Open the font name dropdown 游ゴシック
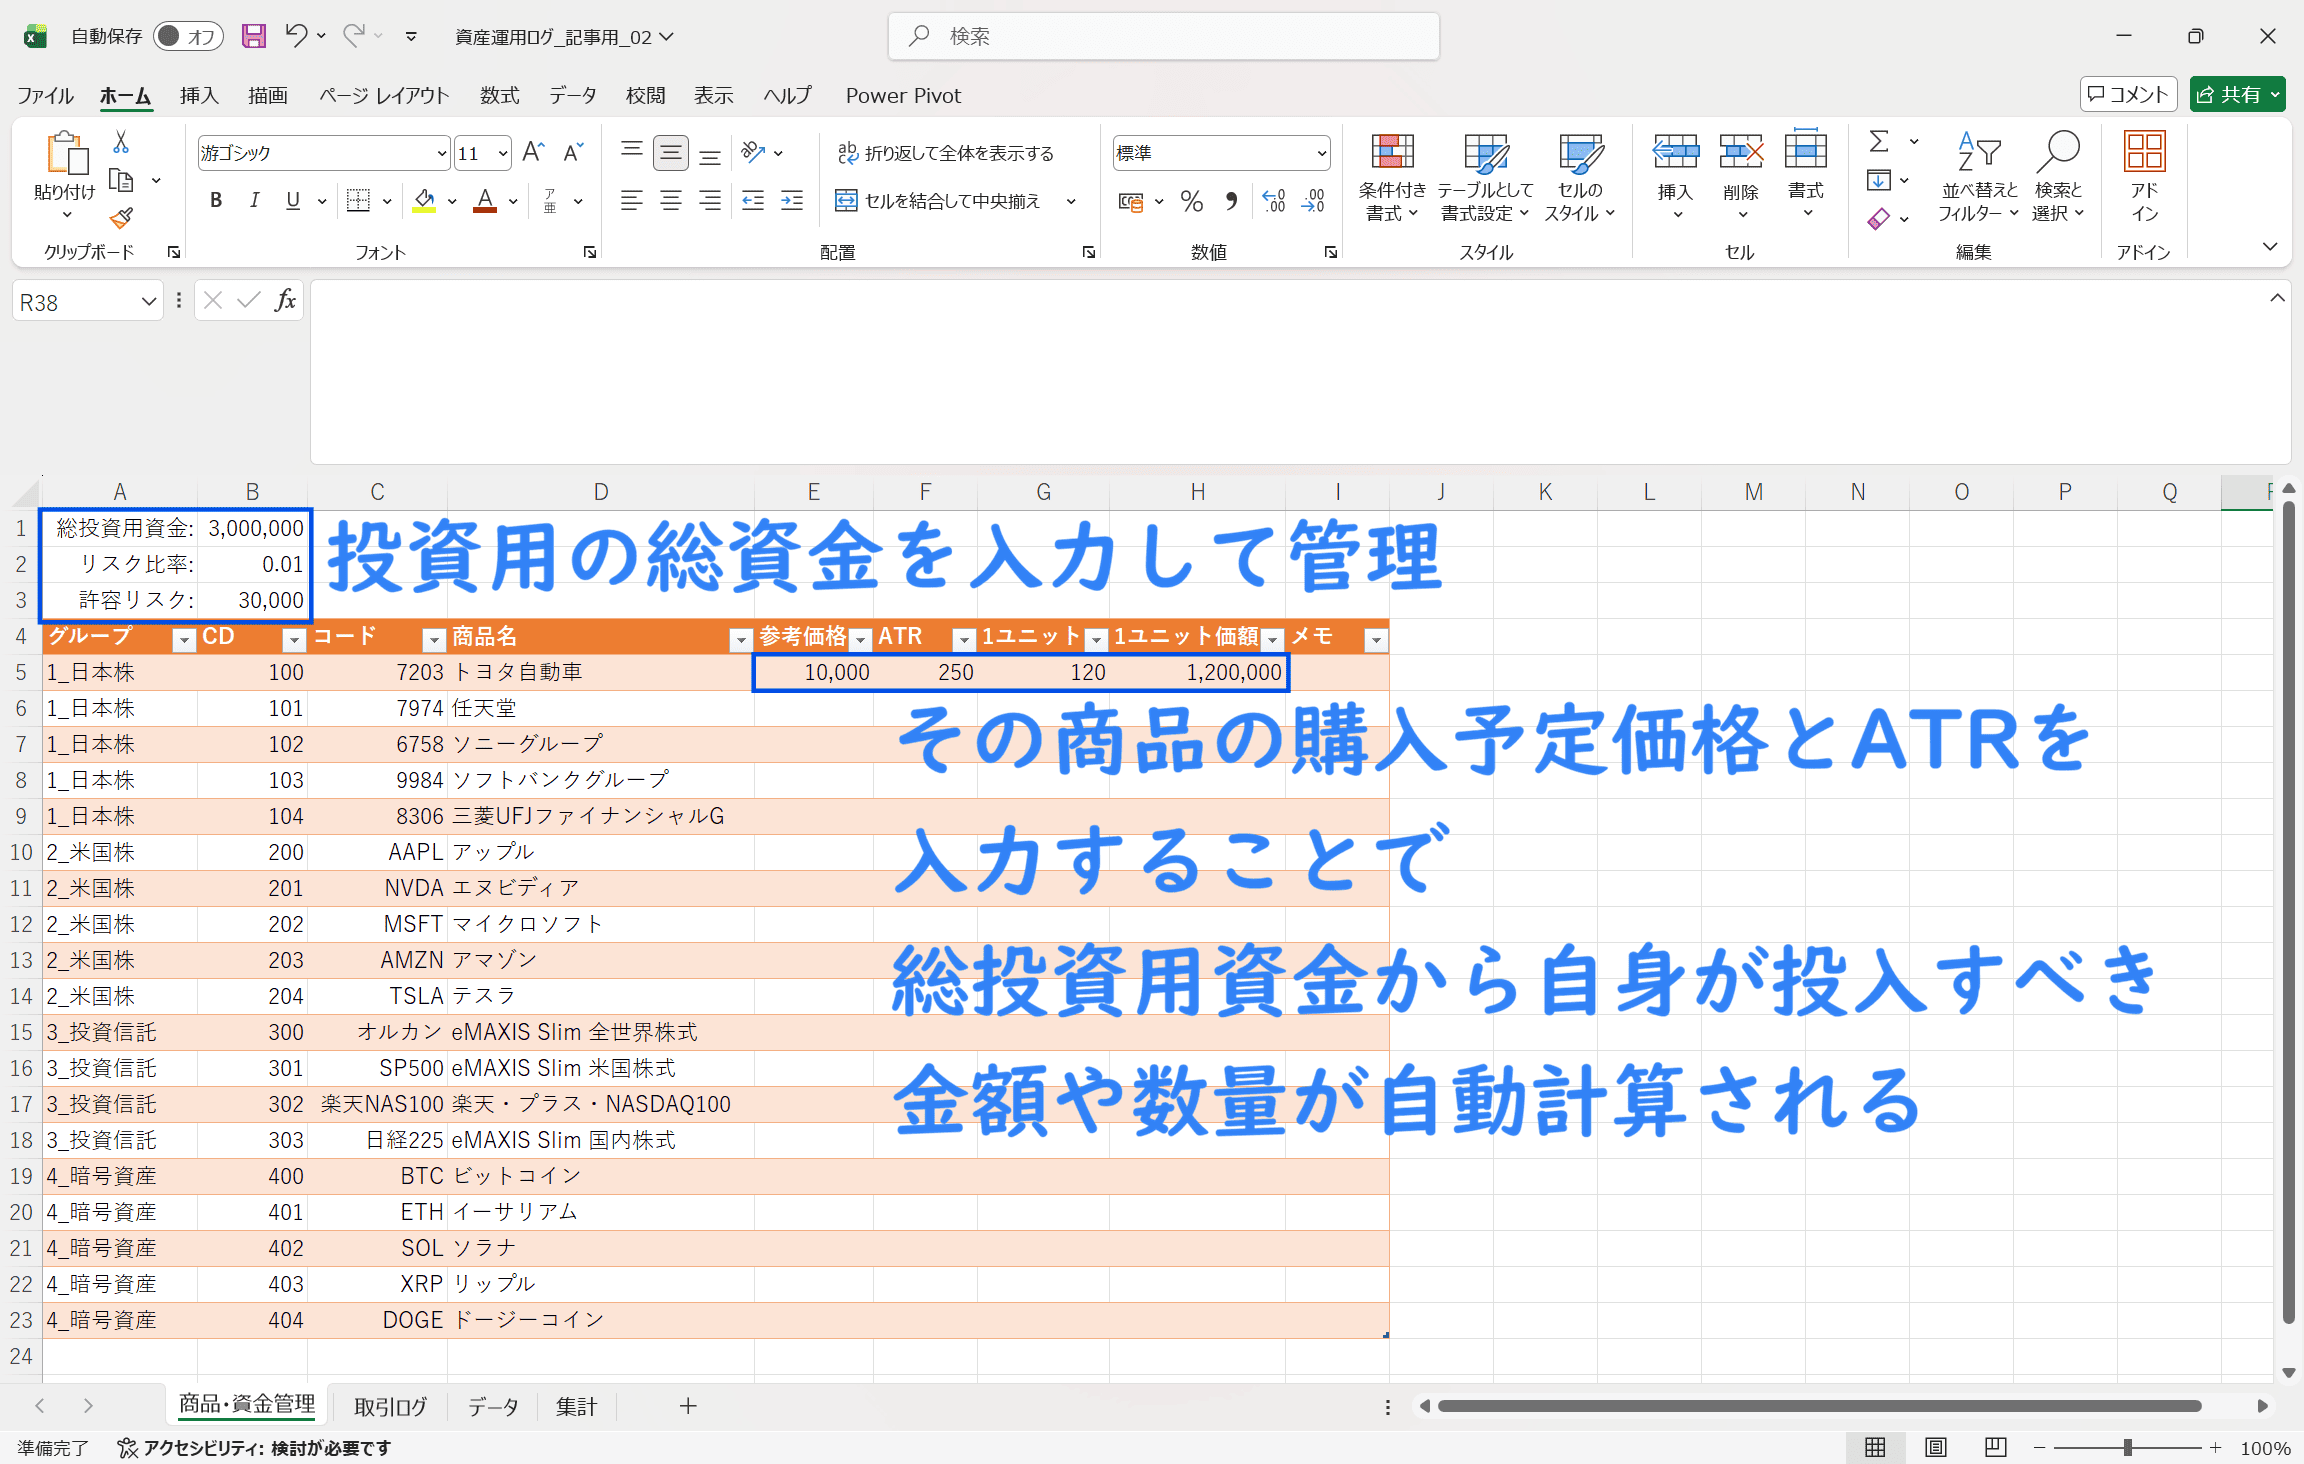The height and width of the screenshot is (1464, 2304). click(441, 153)
